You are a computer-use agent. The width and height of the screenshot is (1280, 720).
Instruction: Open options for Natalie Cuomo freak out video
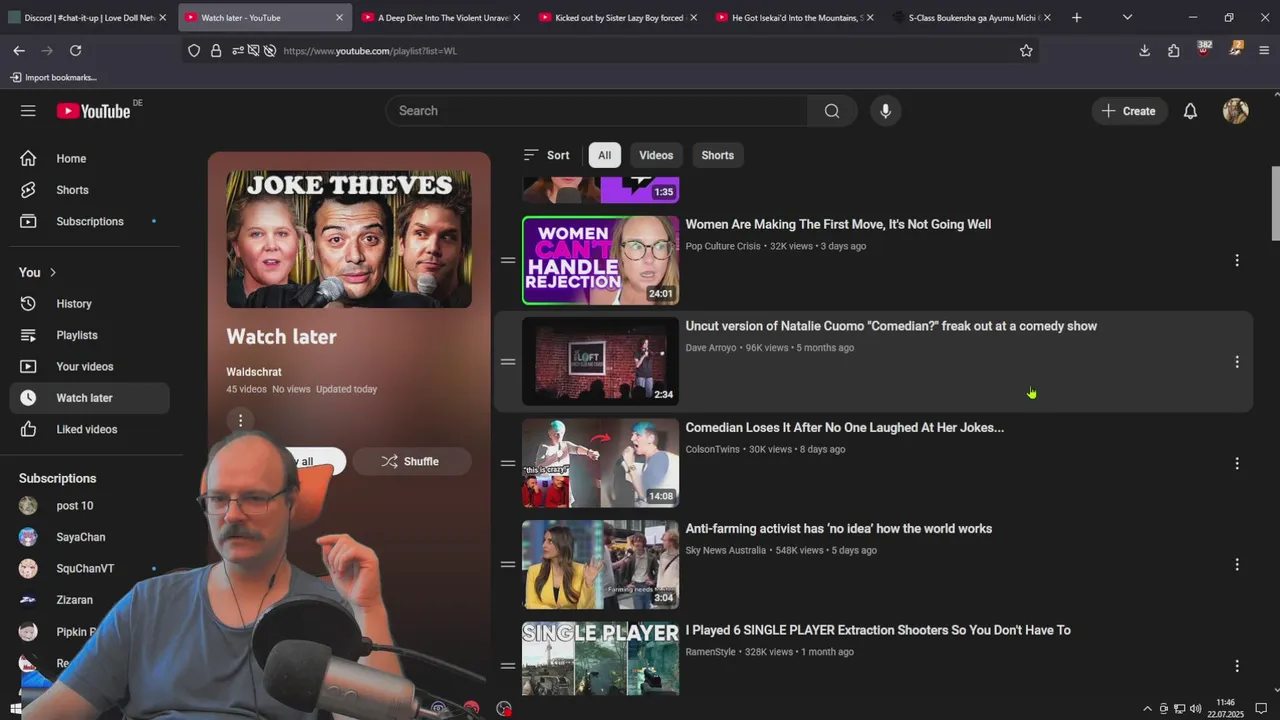point(1236,362)
